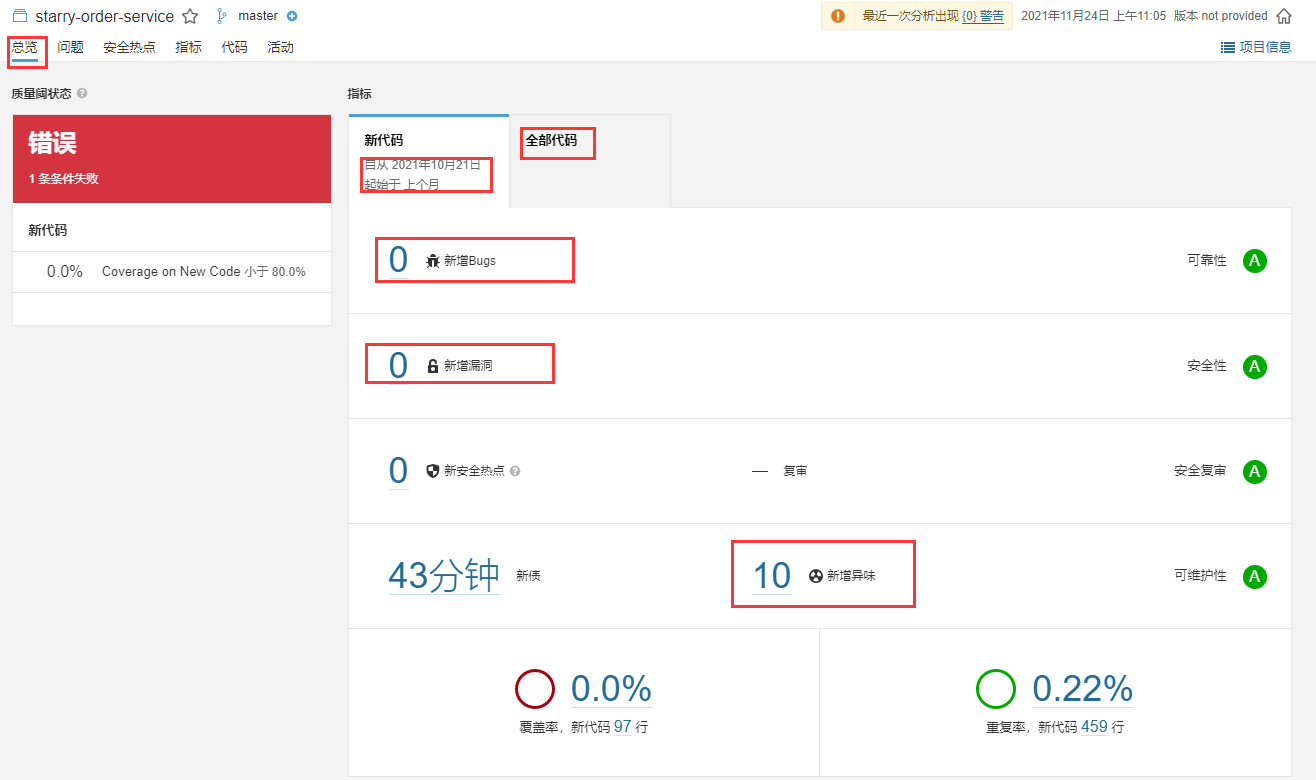Open the 0.0% coverage value

(611, 689)
